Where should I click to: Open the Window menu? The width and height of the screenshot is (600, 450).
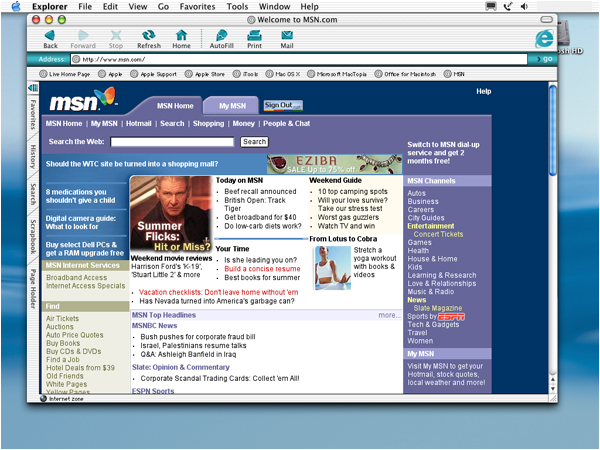[x=274, y=7]
